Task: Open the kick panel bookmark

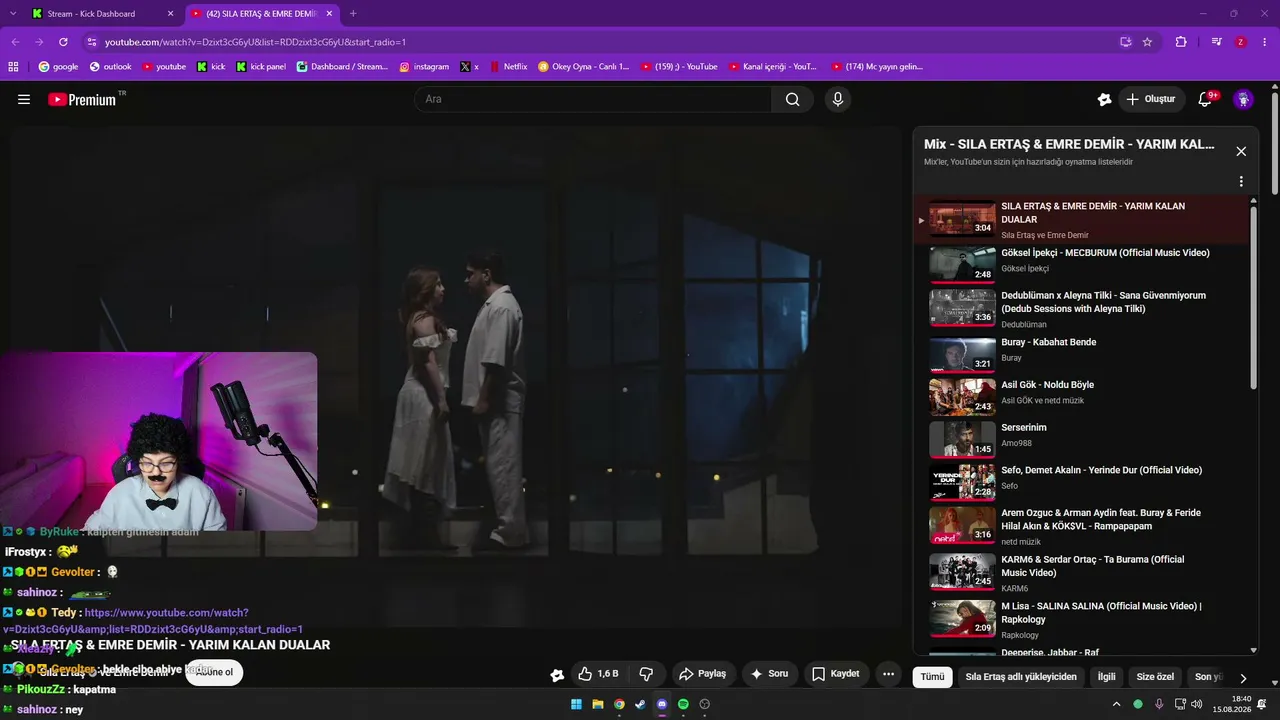Action: click(261, 67)
